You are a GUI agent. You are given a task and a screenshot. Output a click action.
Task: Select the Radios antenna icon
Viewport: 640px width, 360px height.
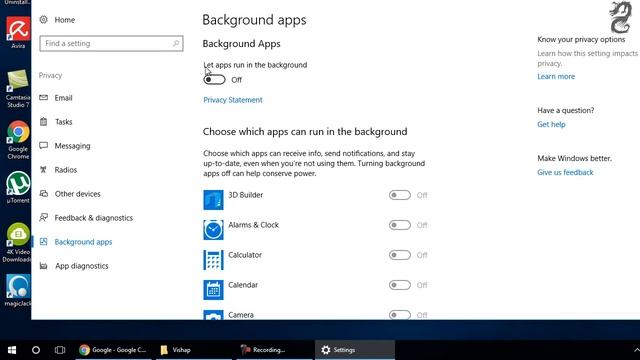click(44, 169)
